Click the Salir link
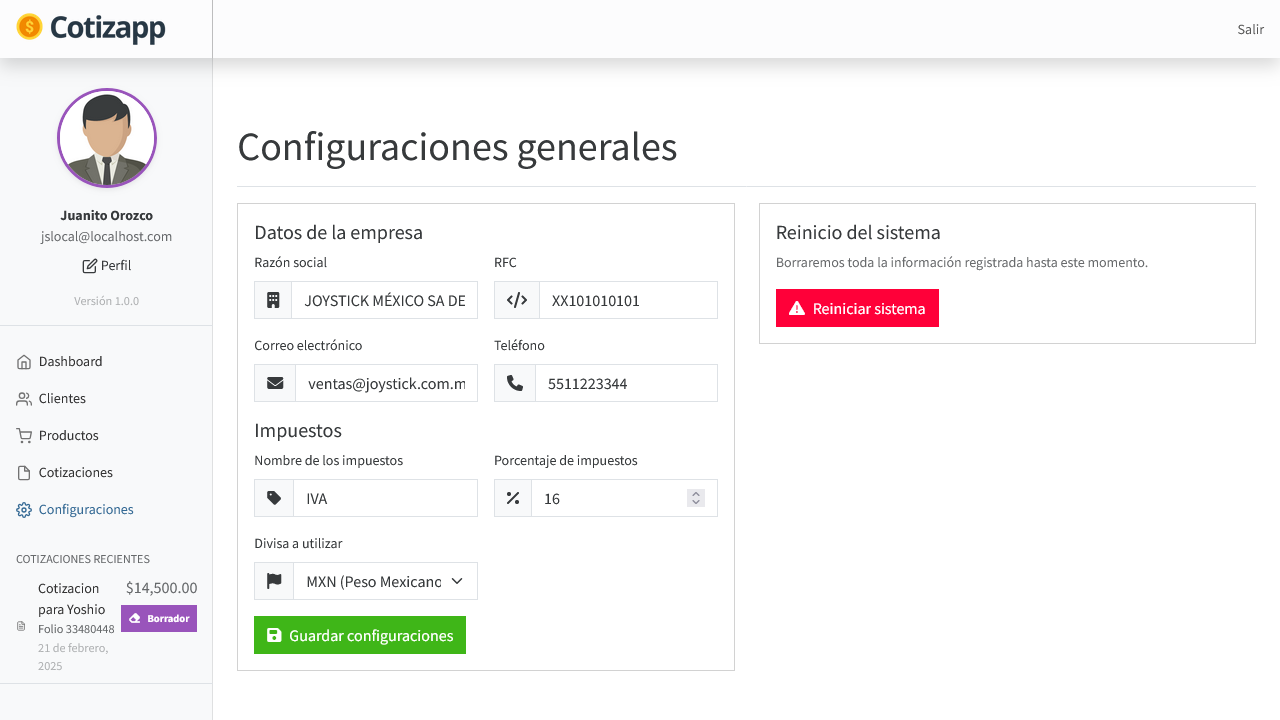Viewport: 1280px width, 720px height. coord(1250,30)
